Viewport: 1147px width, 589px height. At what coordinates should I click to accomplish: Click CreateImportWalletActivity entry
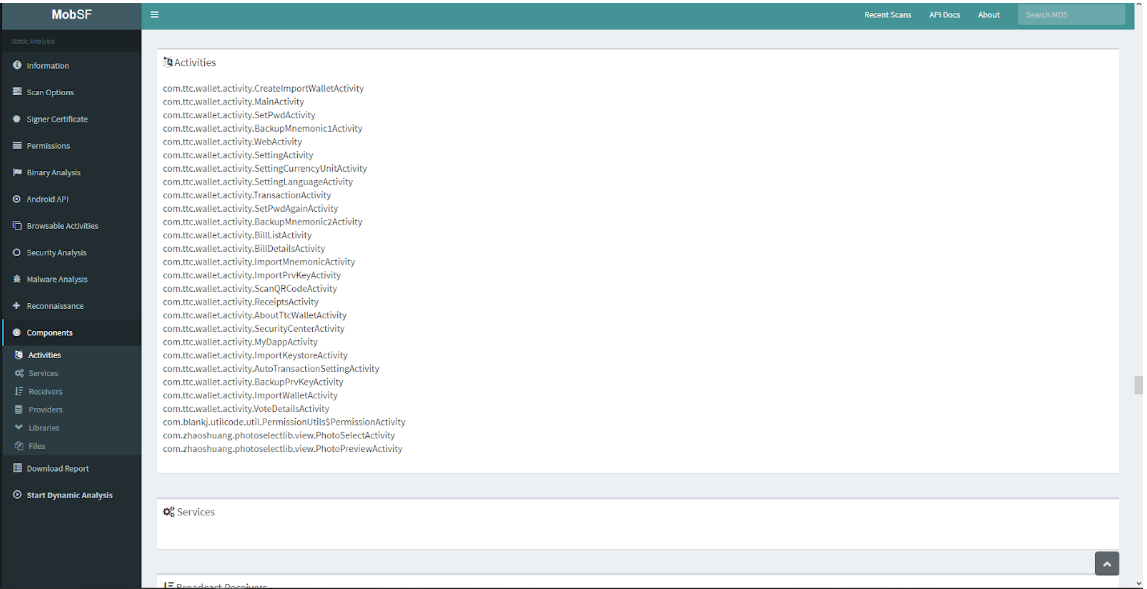[263, 89]
